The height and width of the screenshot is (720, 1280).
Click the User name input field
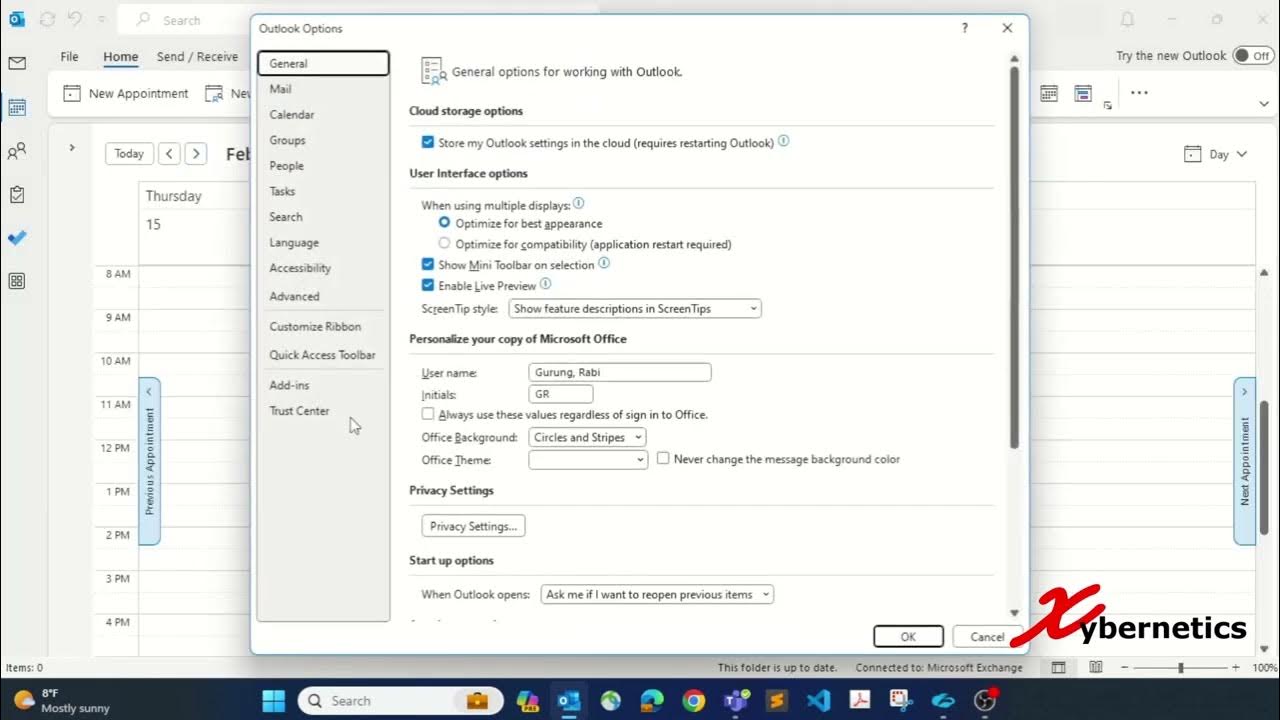pyautogui.click(x=620, y=372)
